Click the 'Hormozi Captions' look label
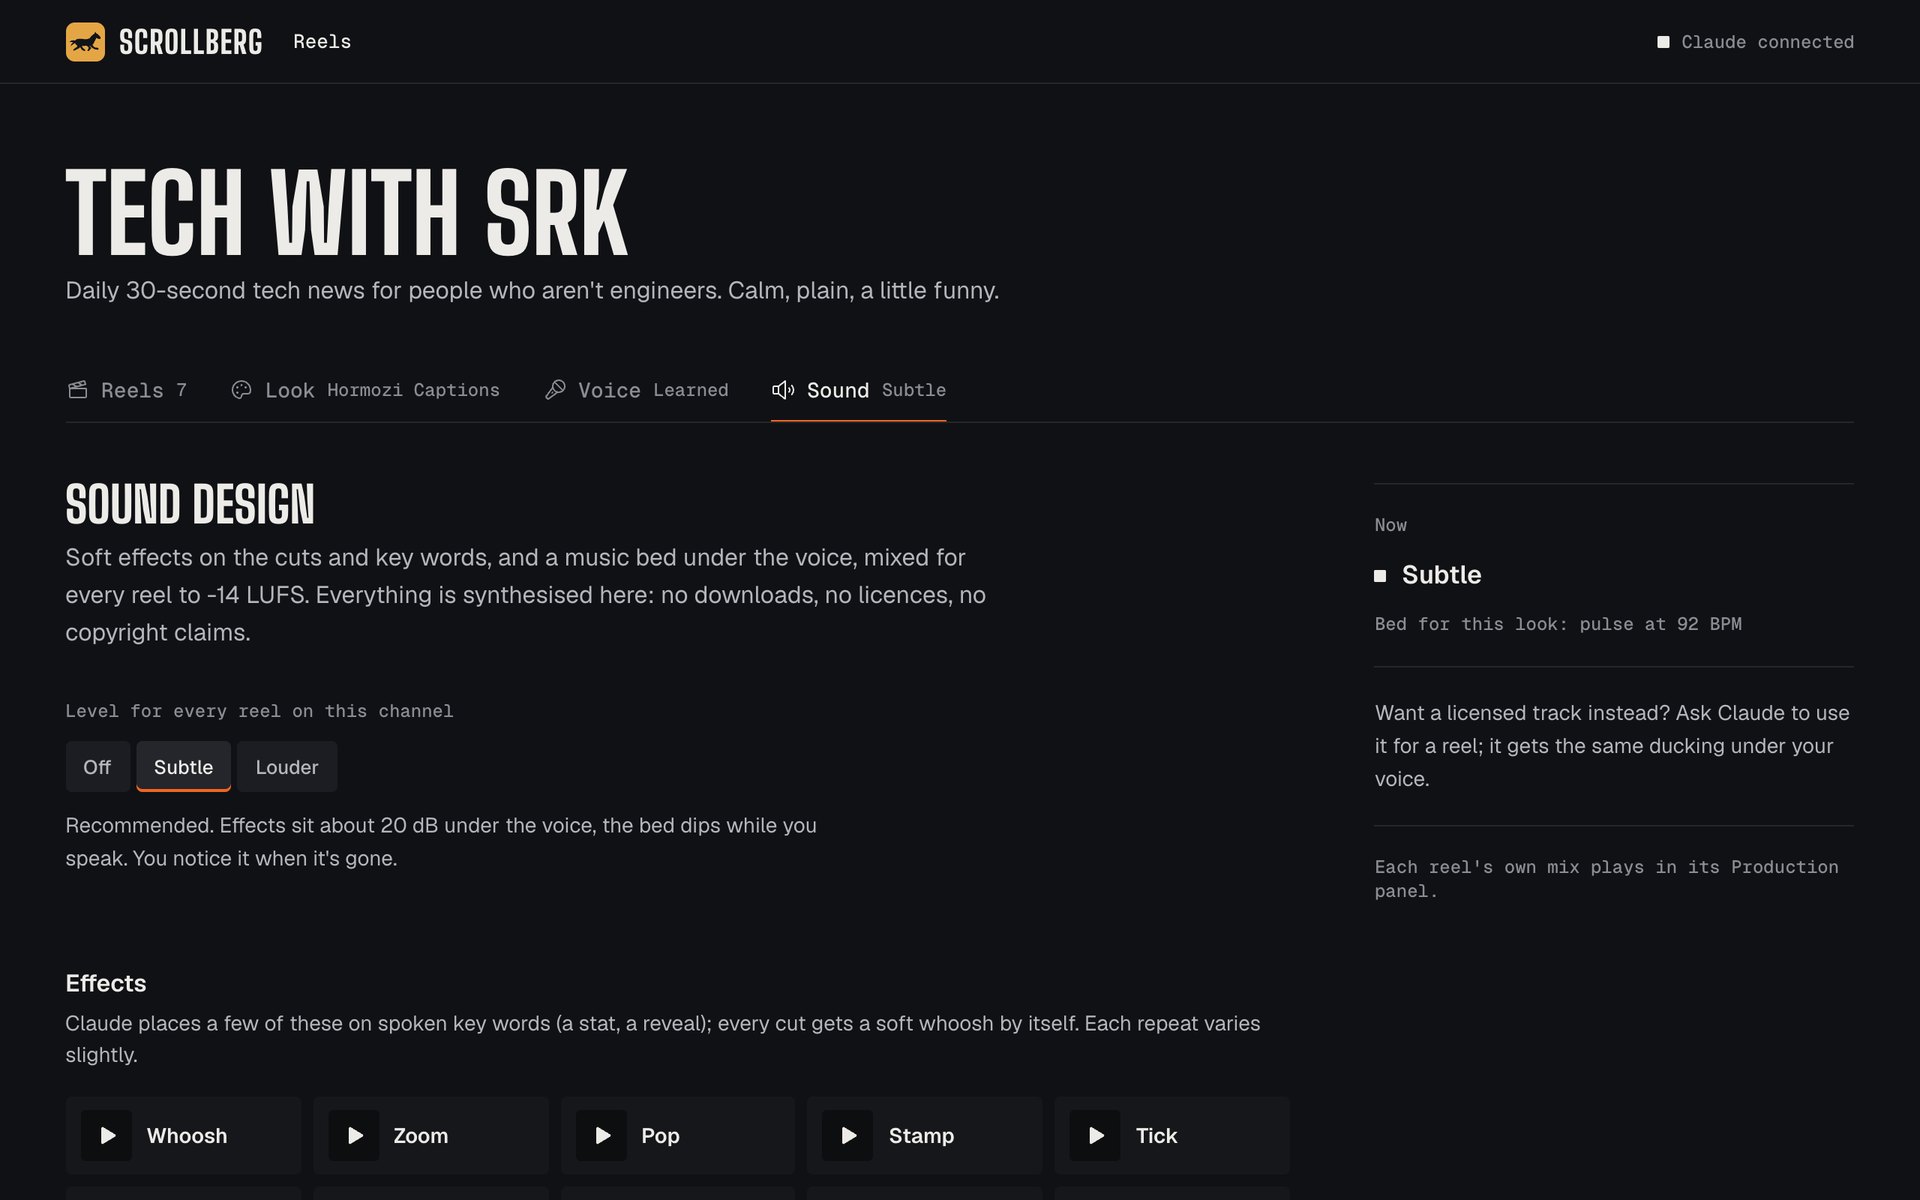Viewport: 1920px width, 1200px height. click(x=413, y=390)
